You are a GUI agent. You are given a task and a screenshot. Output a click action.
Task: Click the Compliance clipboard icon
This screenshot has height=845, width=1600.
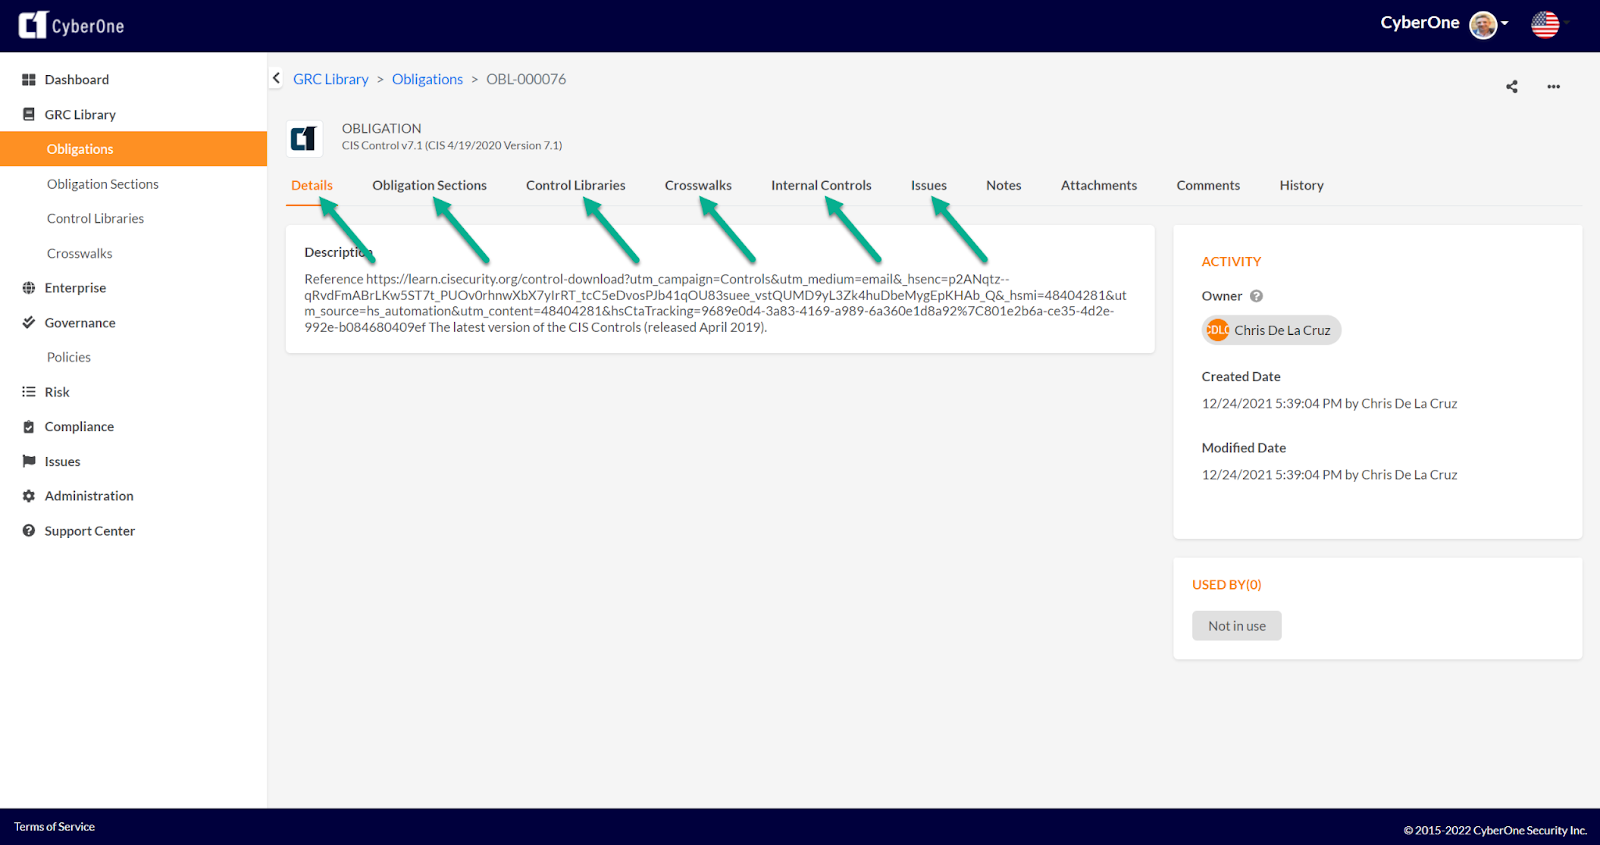coord(29,427)
